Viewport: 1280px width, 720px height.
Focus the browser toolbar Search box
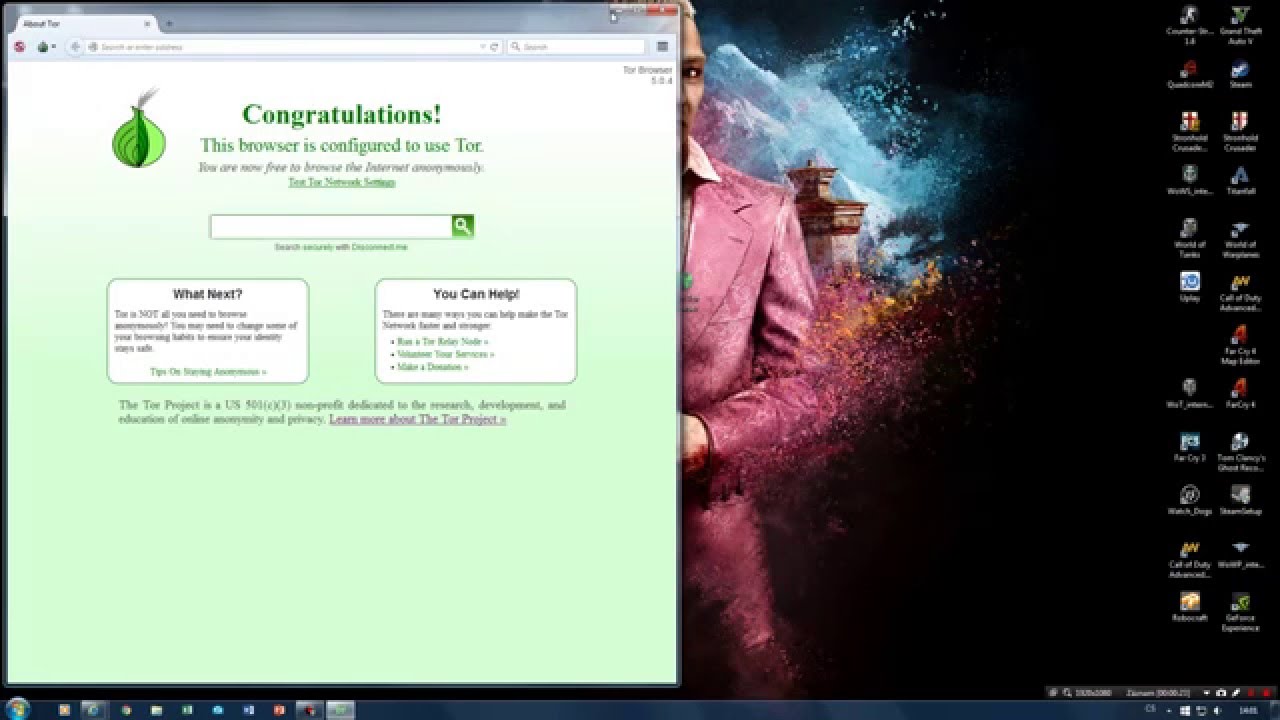coord(576,47)
